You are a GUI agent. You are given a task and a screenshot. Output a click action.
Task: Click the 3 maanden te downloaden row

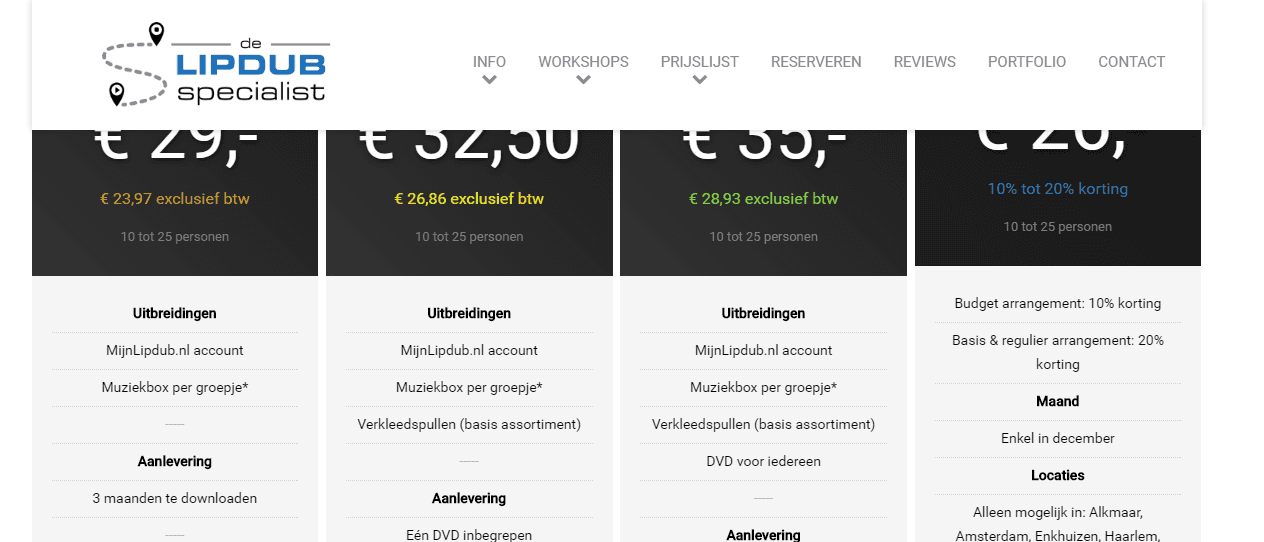tap(175, 498)
